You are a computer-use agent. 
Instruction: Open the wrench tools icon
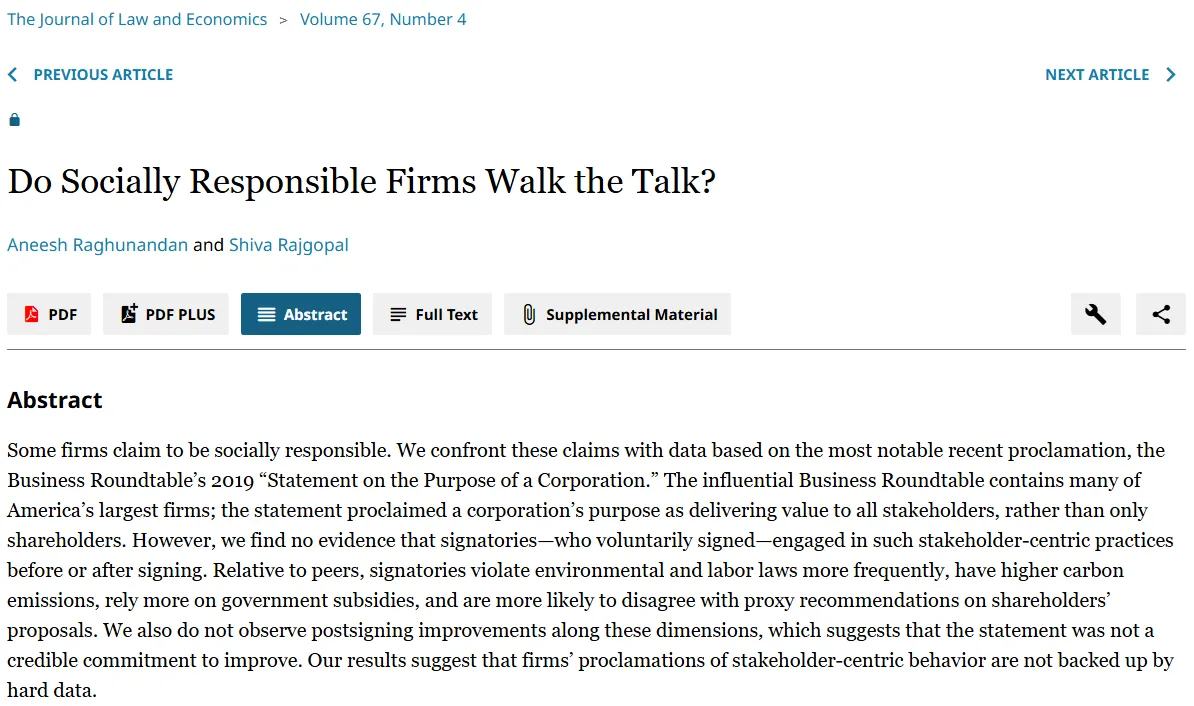click(1095, 314)
